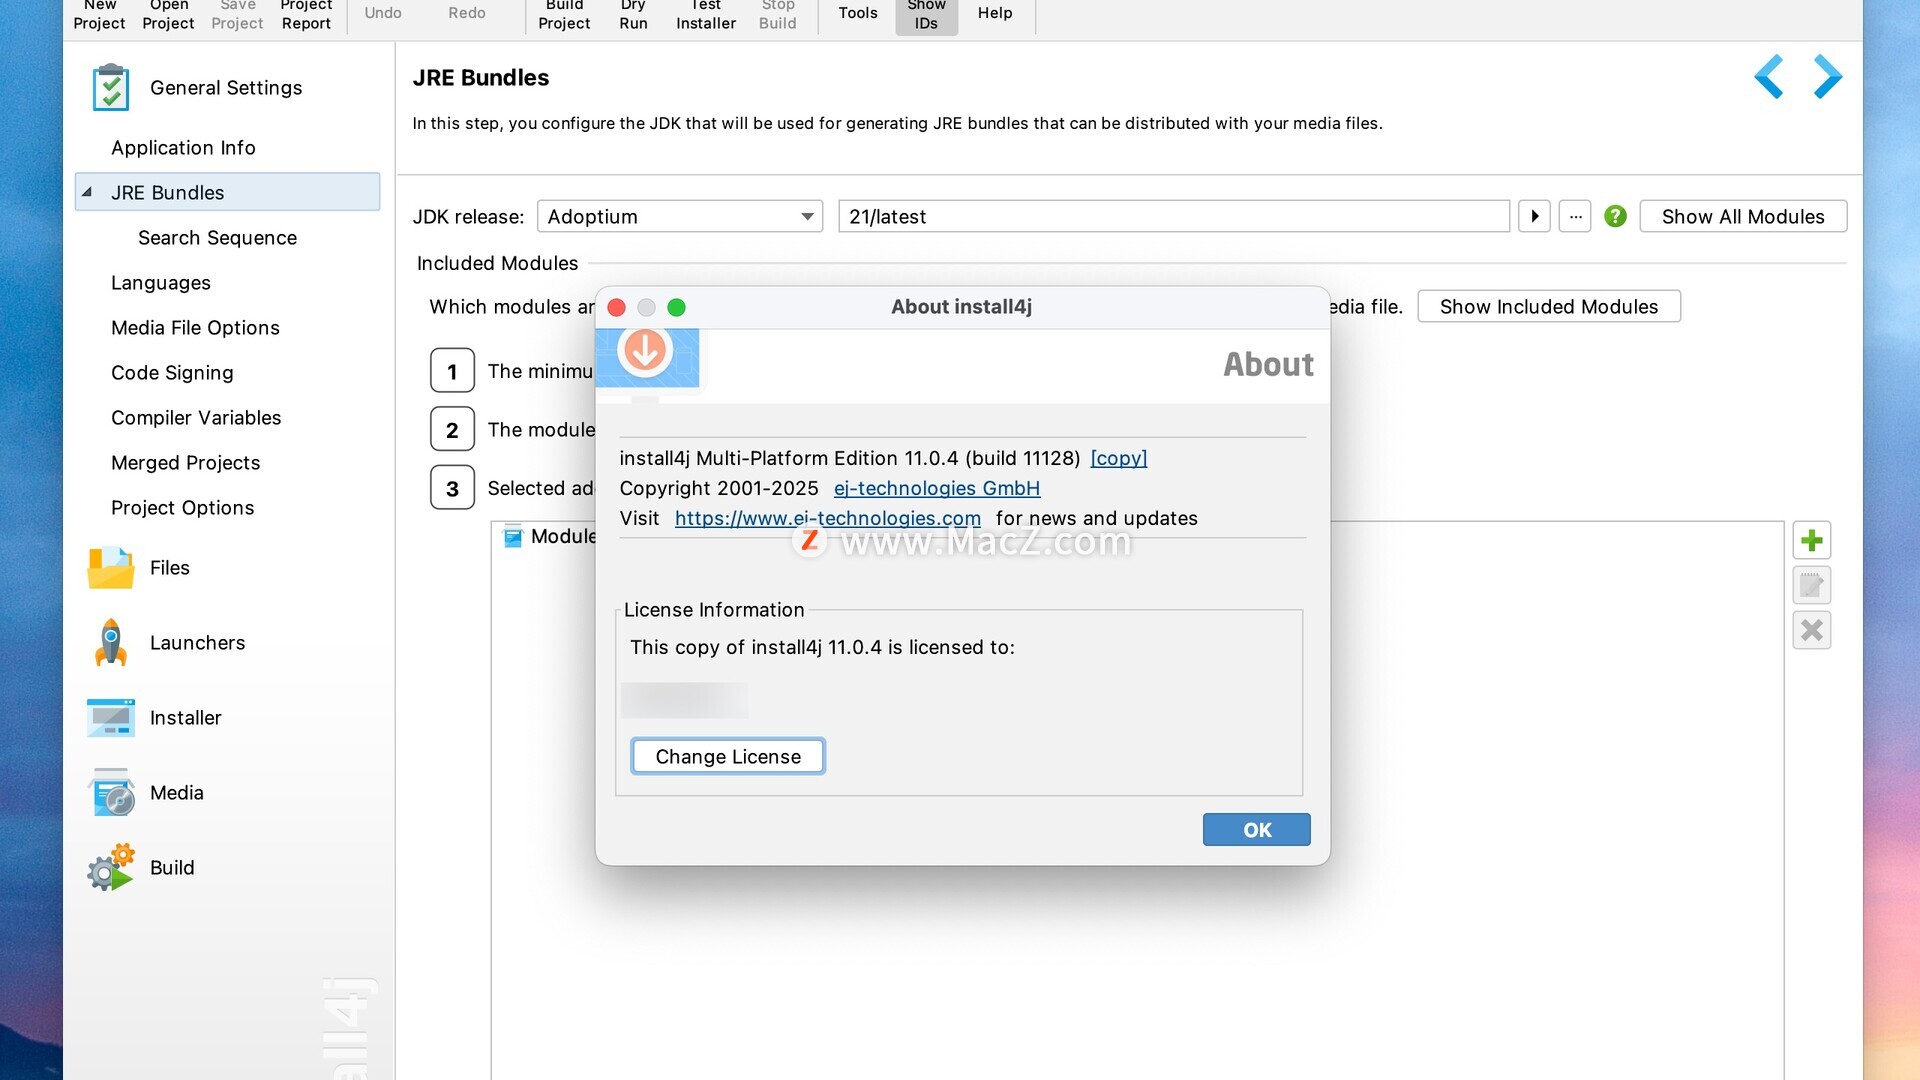Open General Settings clipboard icon

pos(111,88)
